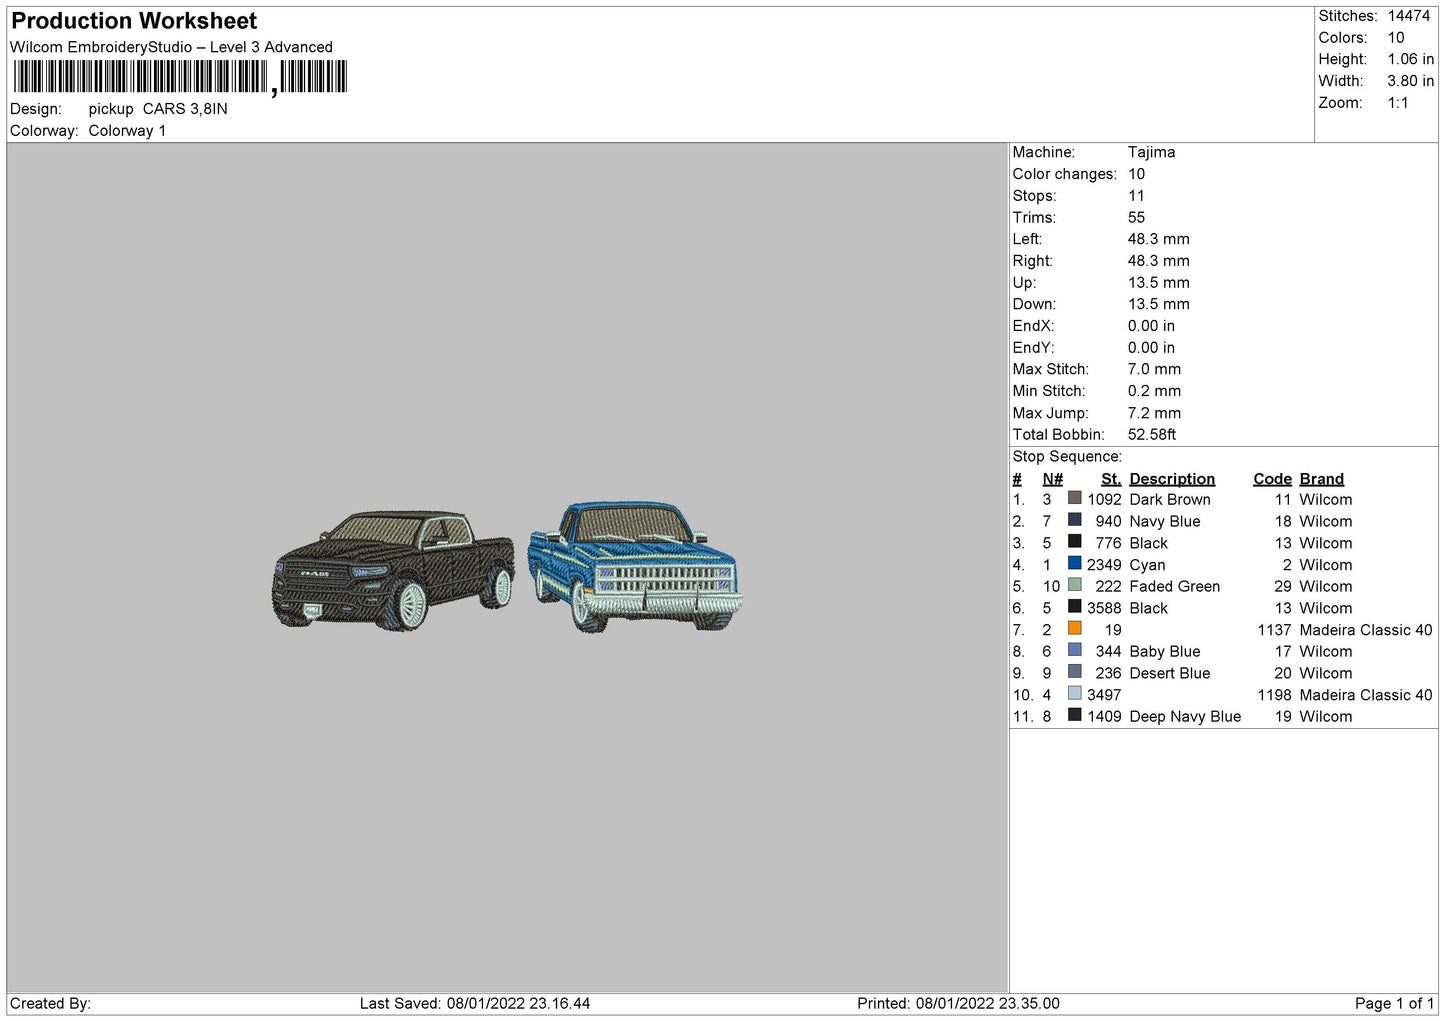Click the Faded Green color swatch

(x=1075, y=585)
